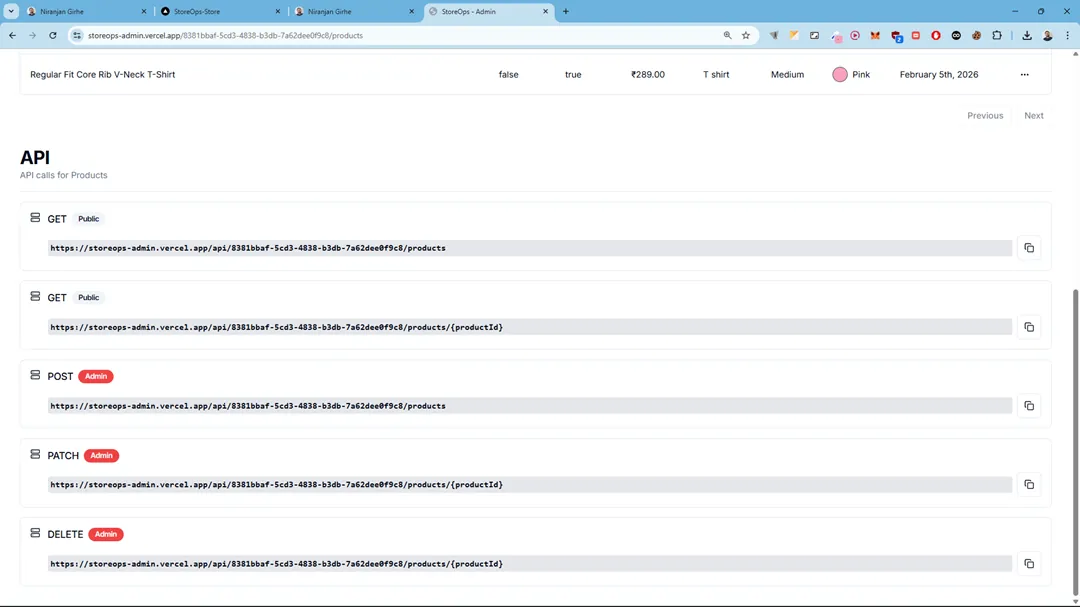This screenshot has width=1080, height=607.
Task: Open a new browser tab
Action: tap(565, 11)
